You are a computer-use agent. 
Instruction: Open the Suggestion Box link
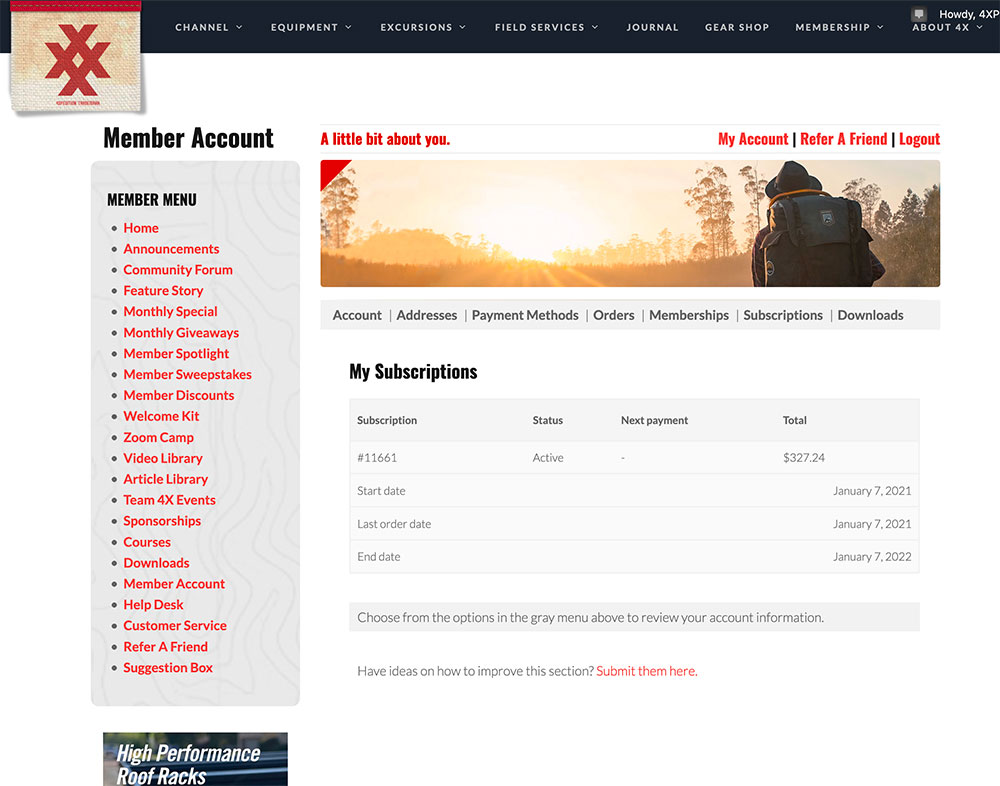click(168, 668)
